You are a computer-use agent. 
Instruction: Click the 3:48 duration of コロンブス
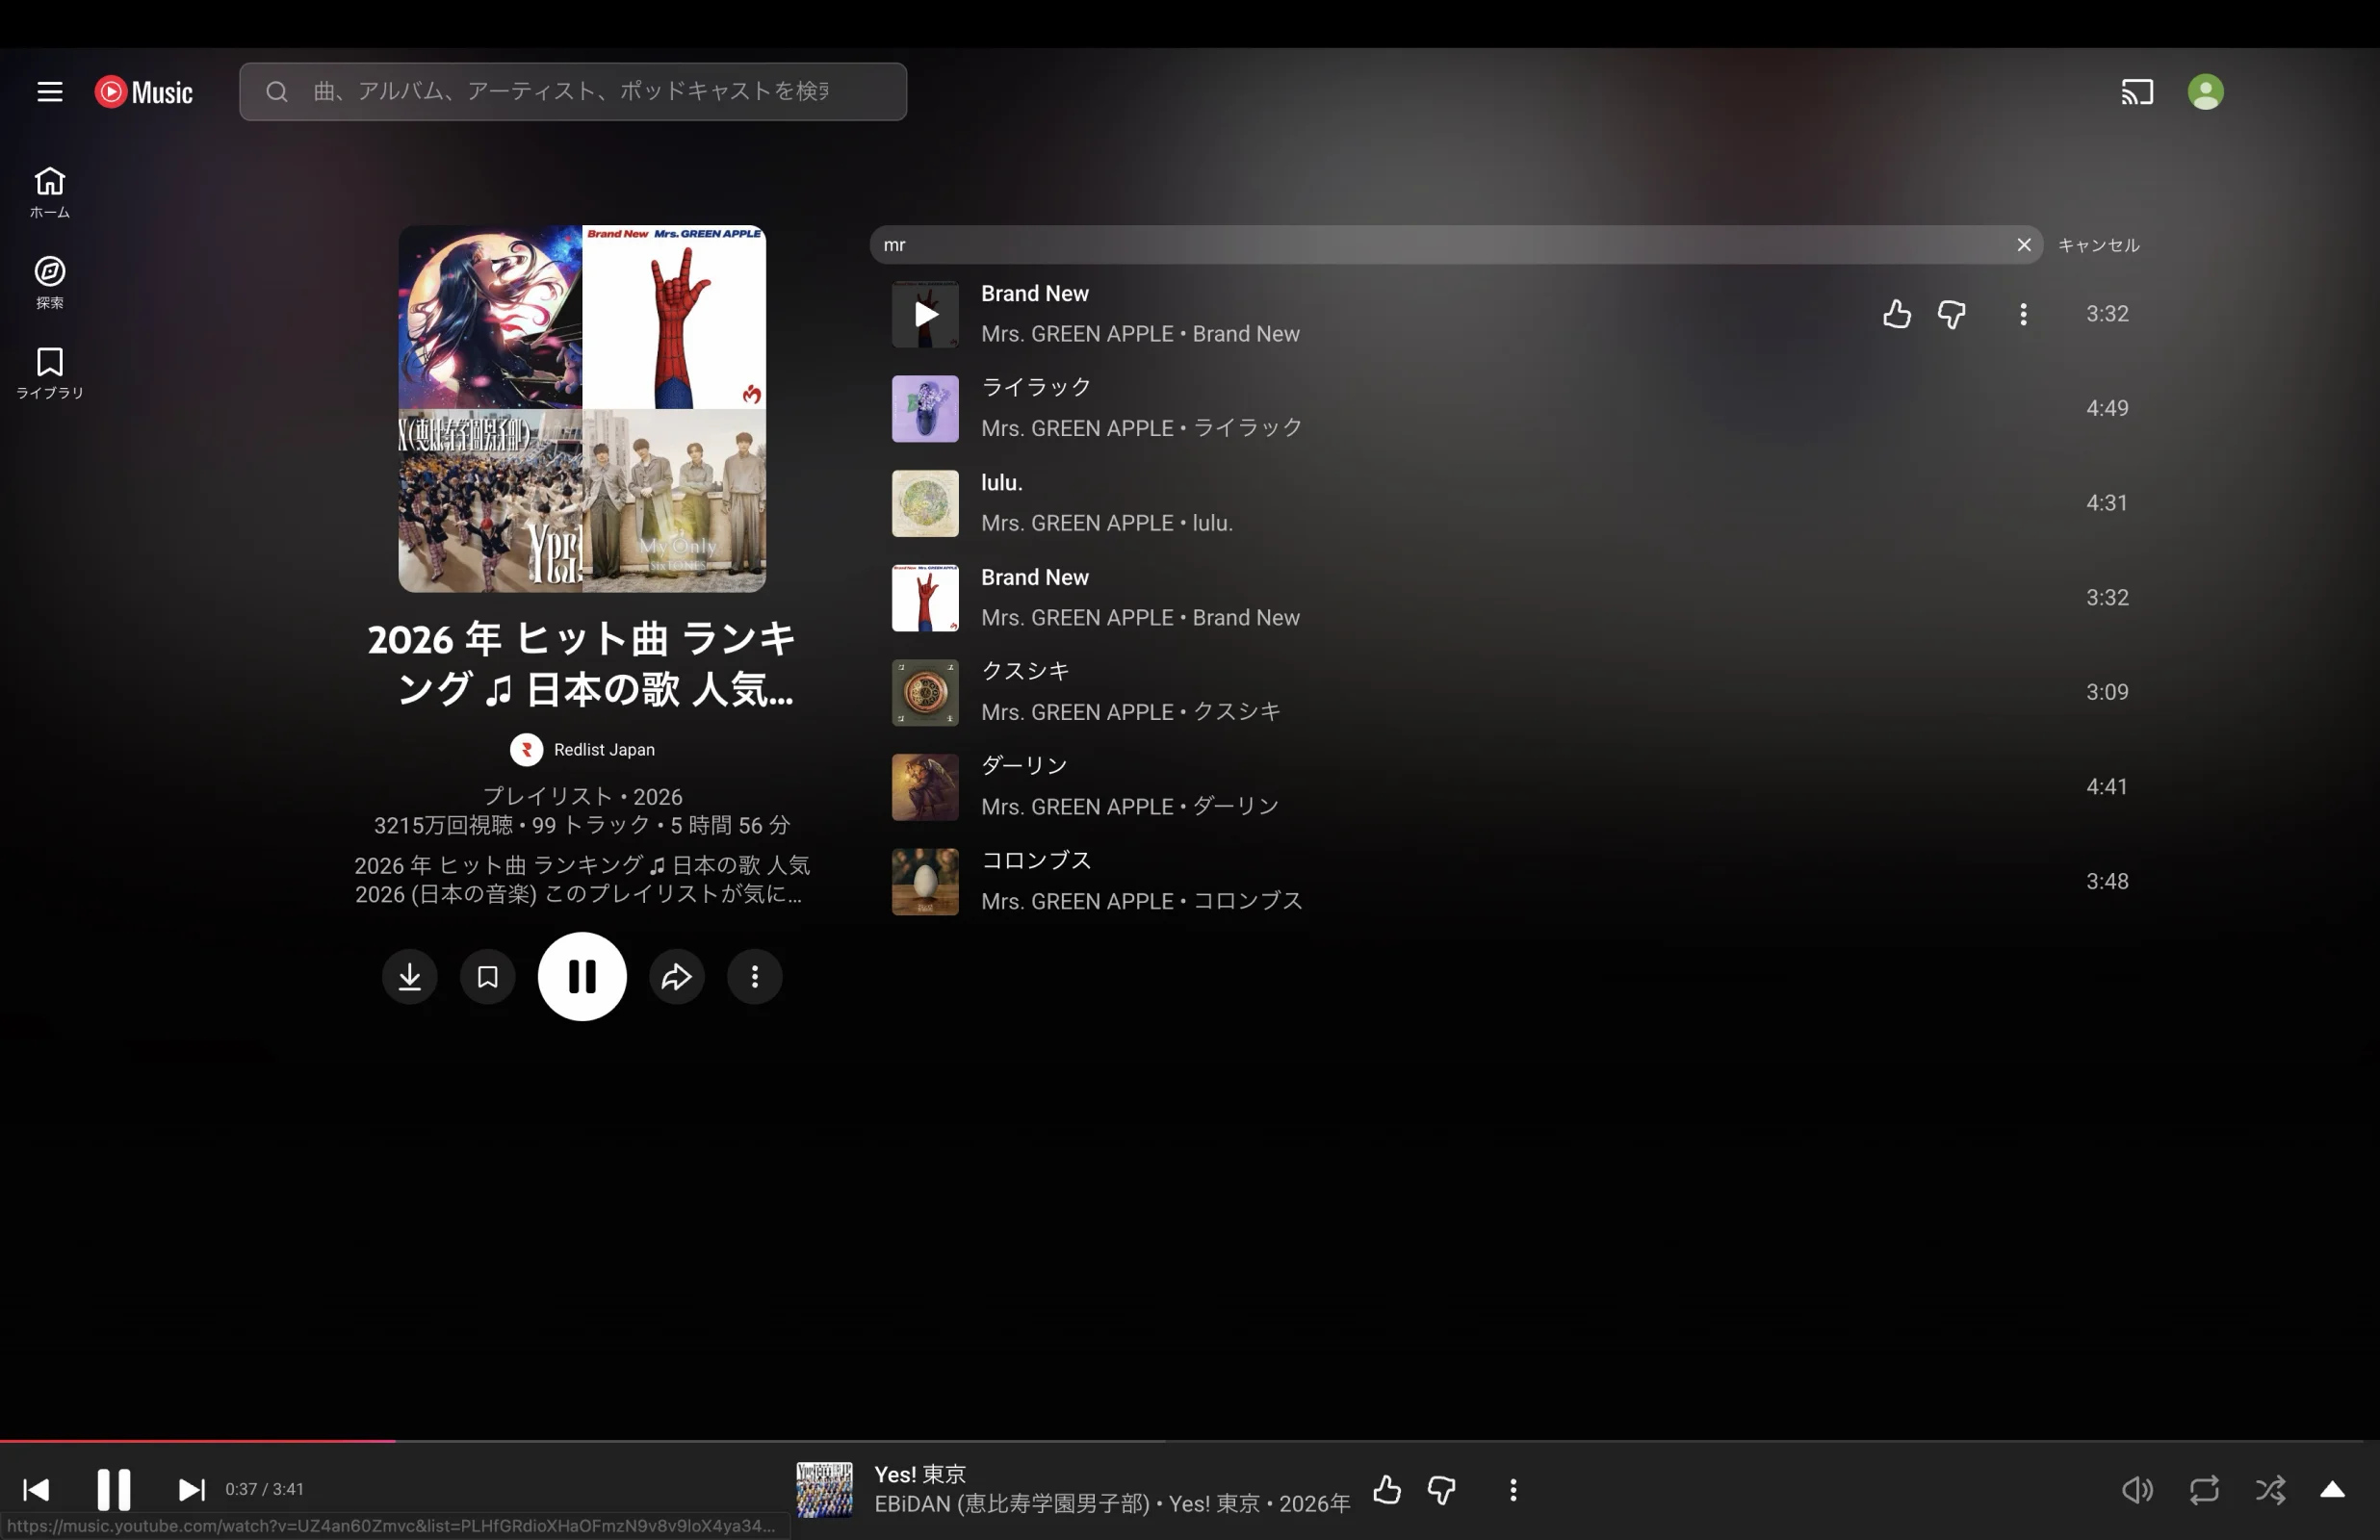click(2107, 882)
